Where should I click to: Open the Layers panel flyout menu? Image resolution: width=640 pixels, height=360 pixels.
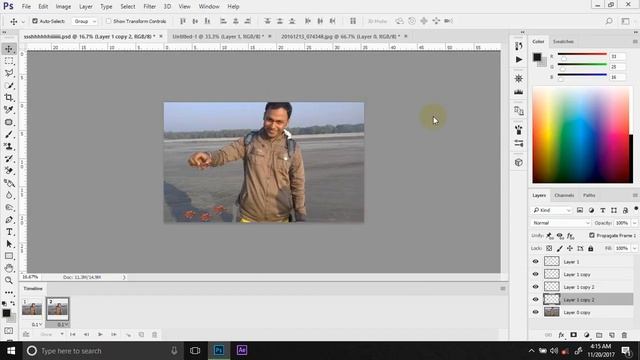(635, 196)
